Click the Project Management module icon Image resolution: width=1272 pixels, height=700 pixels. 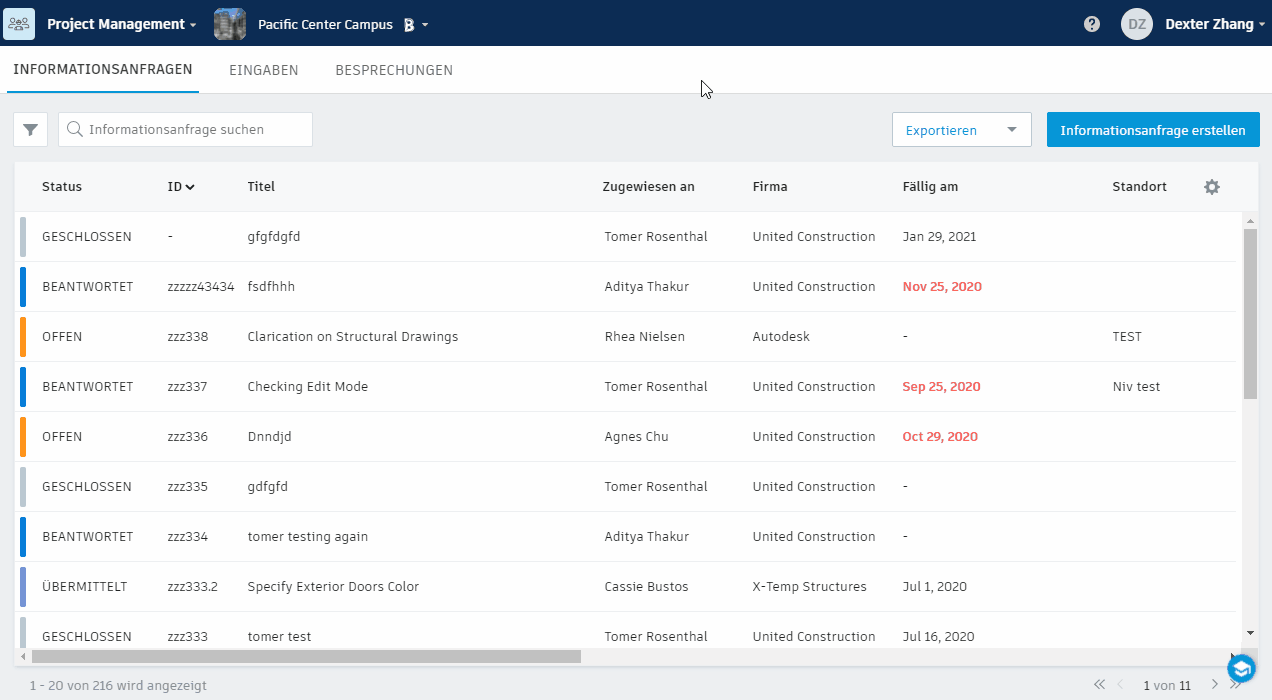point(19,24)
